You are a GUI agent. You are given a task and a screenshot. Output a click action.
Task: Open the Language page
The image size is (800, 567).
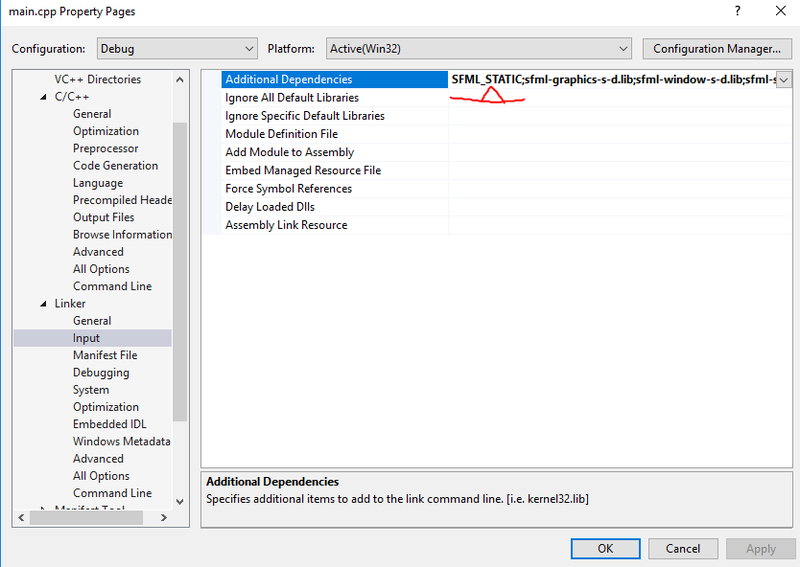point(97,183)
